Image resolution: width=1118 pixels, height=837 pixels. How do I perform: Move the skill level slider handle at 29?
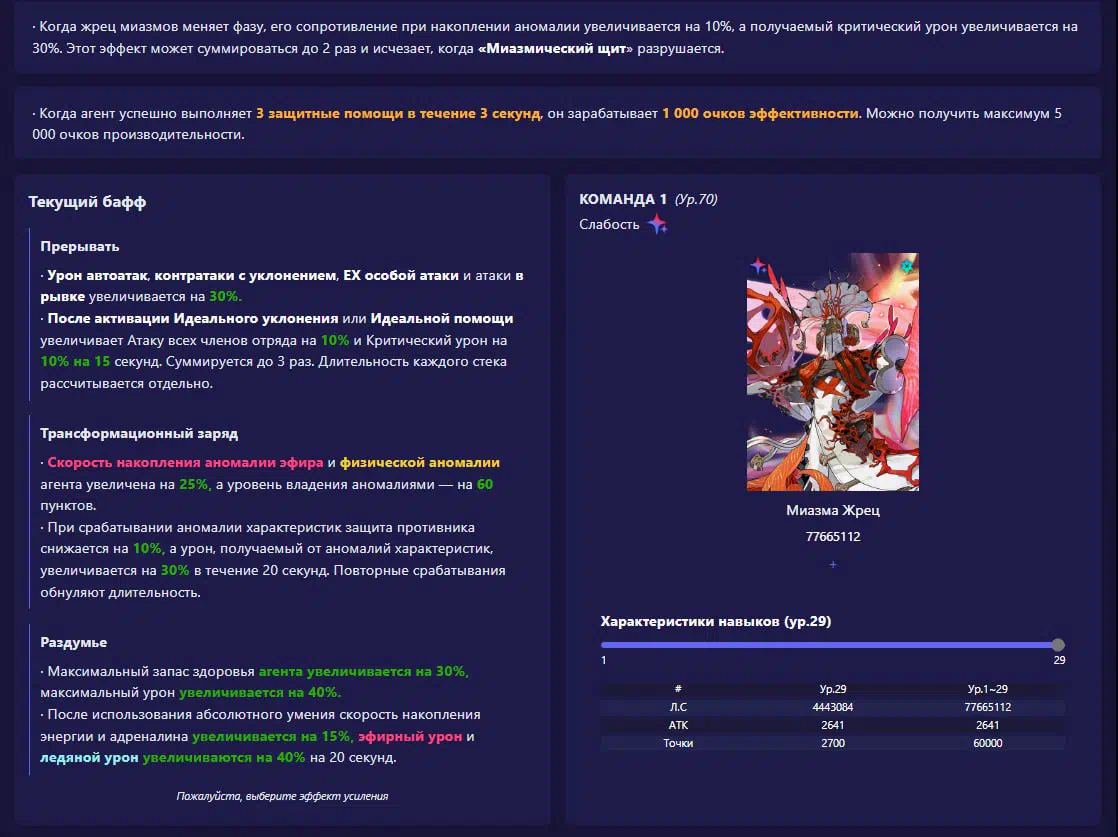pos(1058,645)
